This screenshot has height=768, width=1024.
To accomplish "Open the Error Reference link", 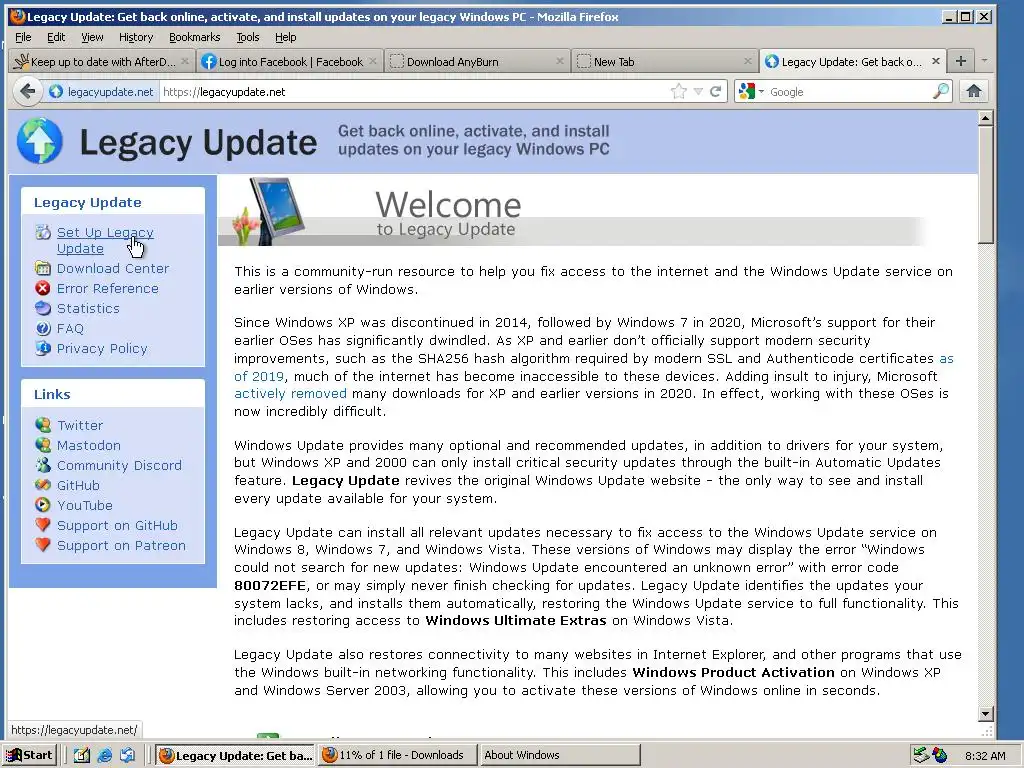I will tap(108, 288).
